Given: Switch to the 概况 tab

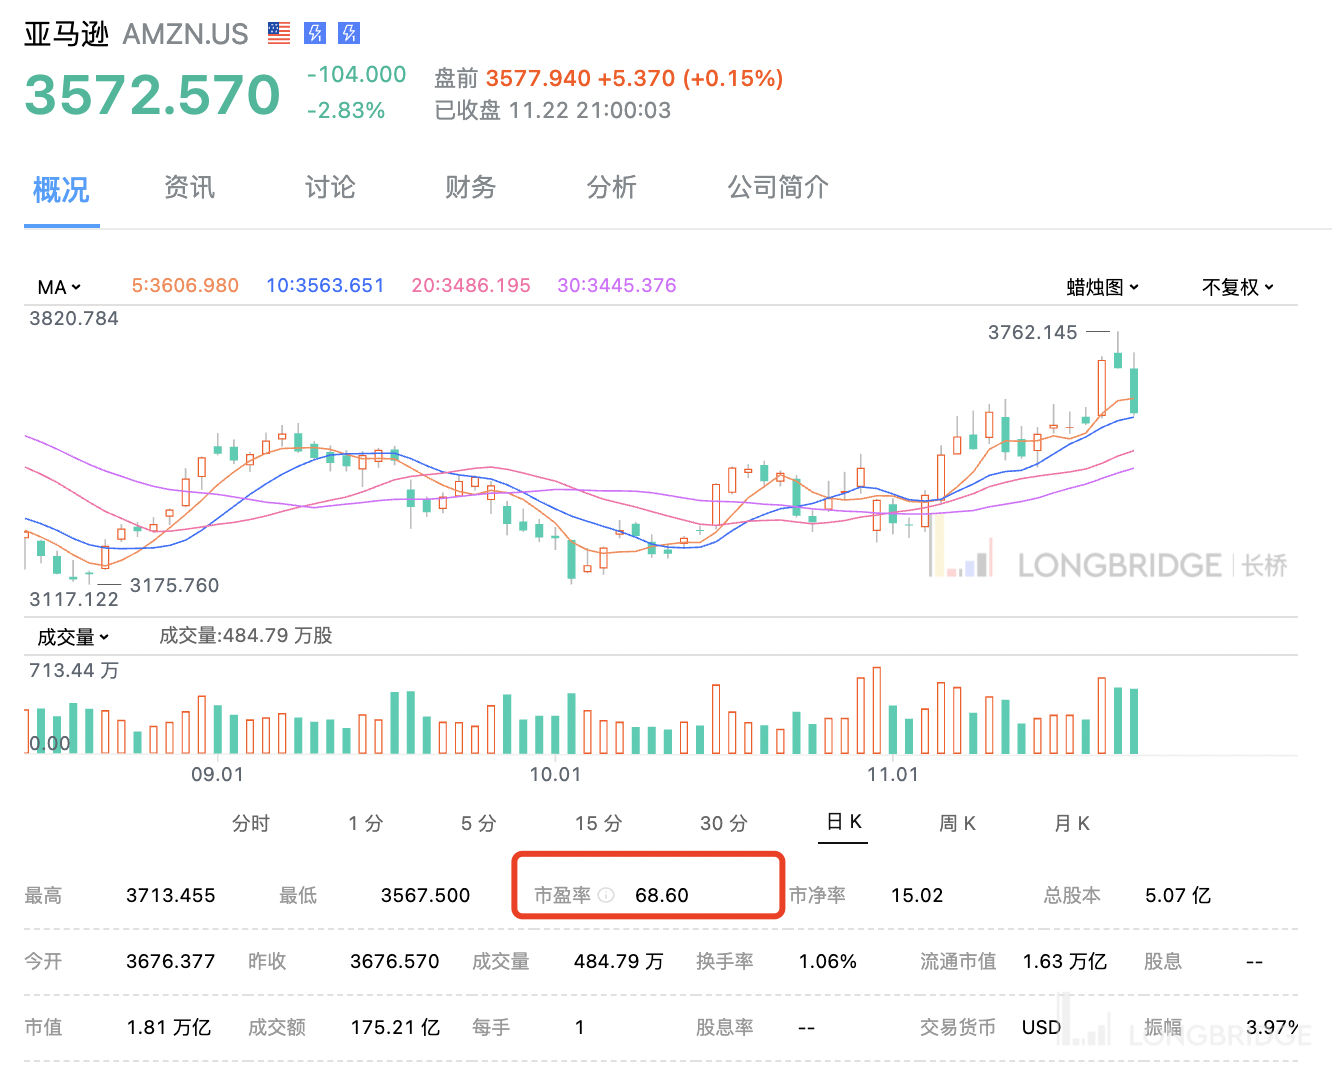Looking at the screenshot, I should point(61,189).
